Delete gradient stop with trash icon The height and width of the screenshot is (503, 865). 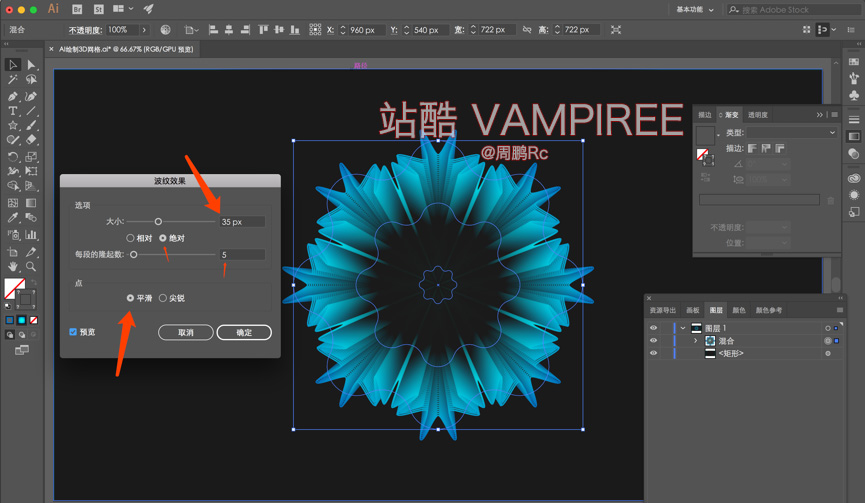831,200
